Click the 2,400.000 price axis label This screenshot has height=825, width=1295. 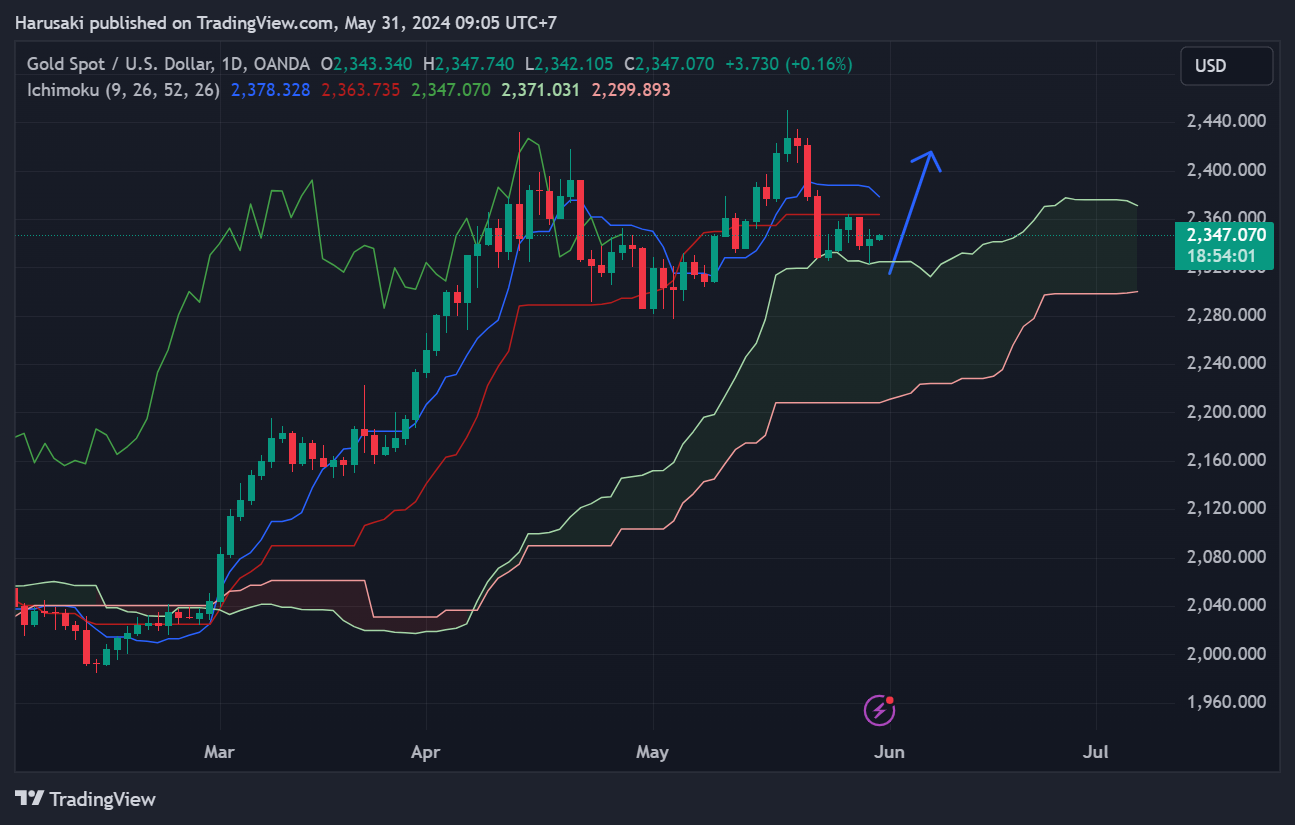pos(1226,170)
